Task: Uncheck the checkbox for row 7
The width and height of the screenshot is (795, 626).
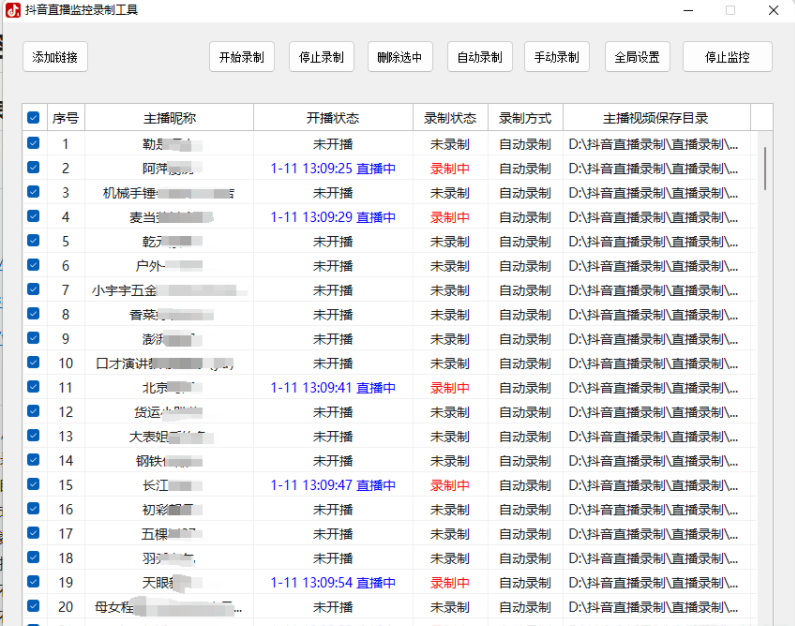Action: (x=33, y=289)
